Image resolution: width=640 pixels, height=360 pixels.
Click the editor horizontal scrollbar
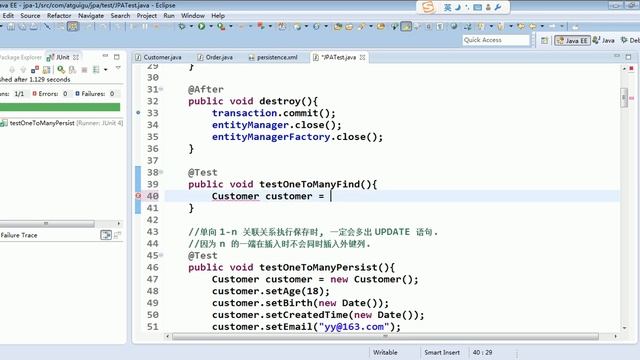(385, 336)
